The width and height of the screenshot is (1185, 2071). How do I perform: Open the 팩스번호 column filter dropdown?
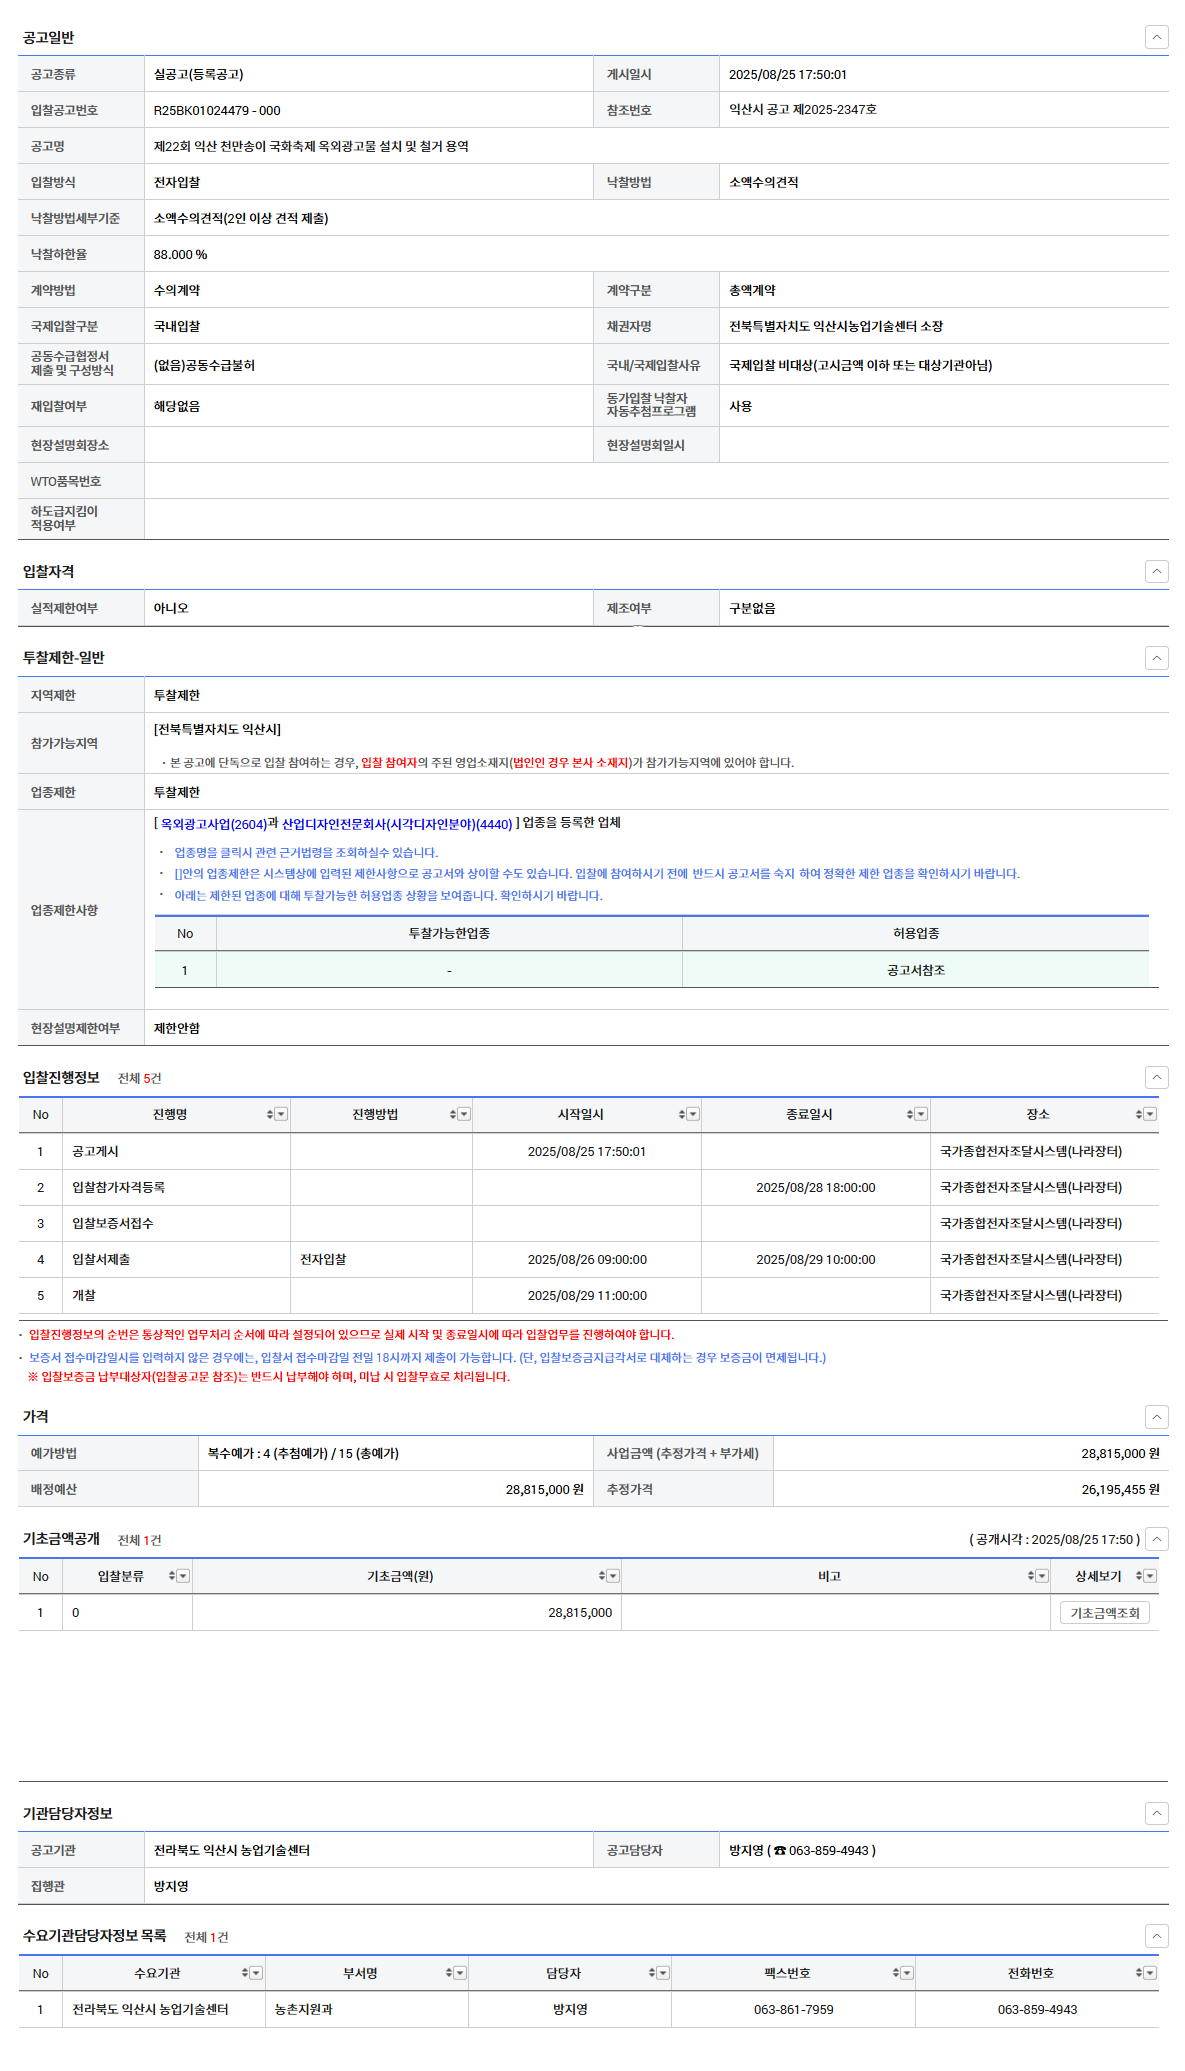(907, 1973)
